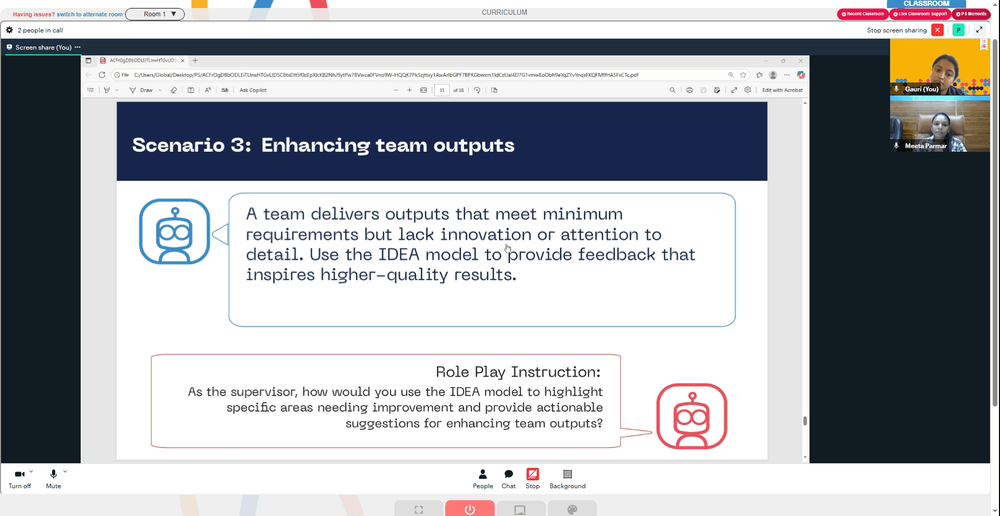
Task: Toggle the PDF table of contents
Action: (x=90, y=90)
